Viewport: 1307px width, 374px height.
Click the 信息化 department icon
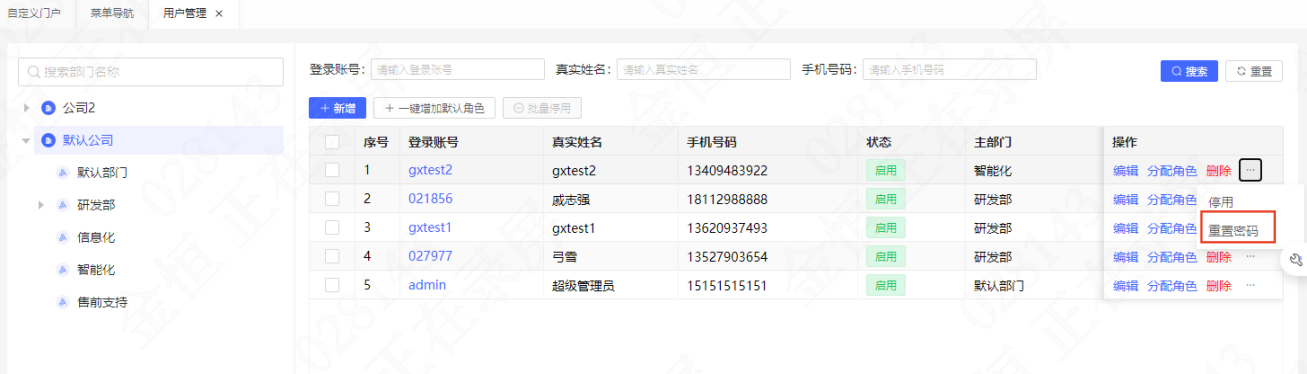pyautogui.click(x=62, y=238)
